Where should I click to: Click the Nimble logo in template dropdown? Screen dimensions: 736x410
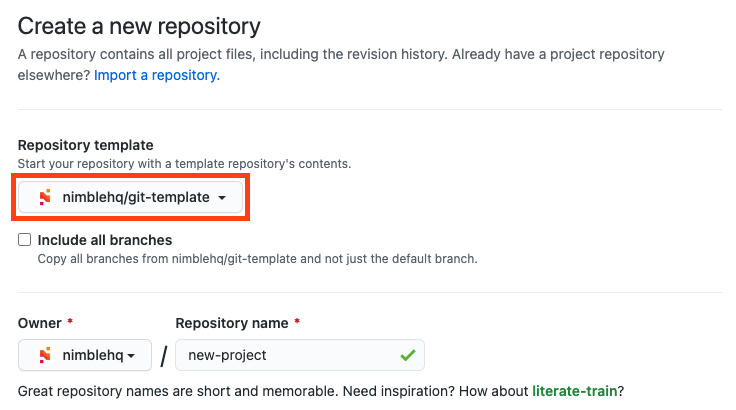(x=43, y=197)
